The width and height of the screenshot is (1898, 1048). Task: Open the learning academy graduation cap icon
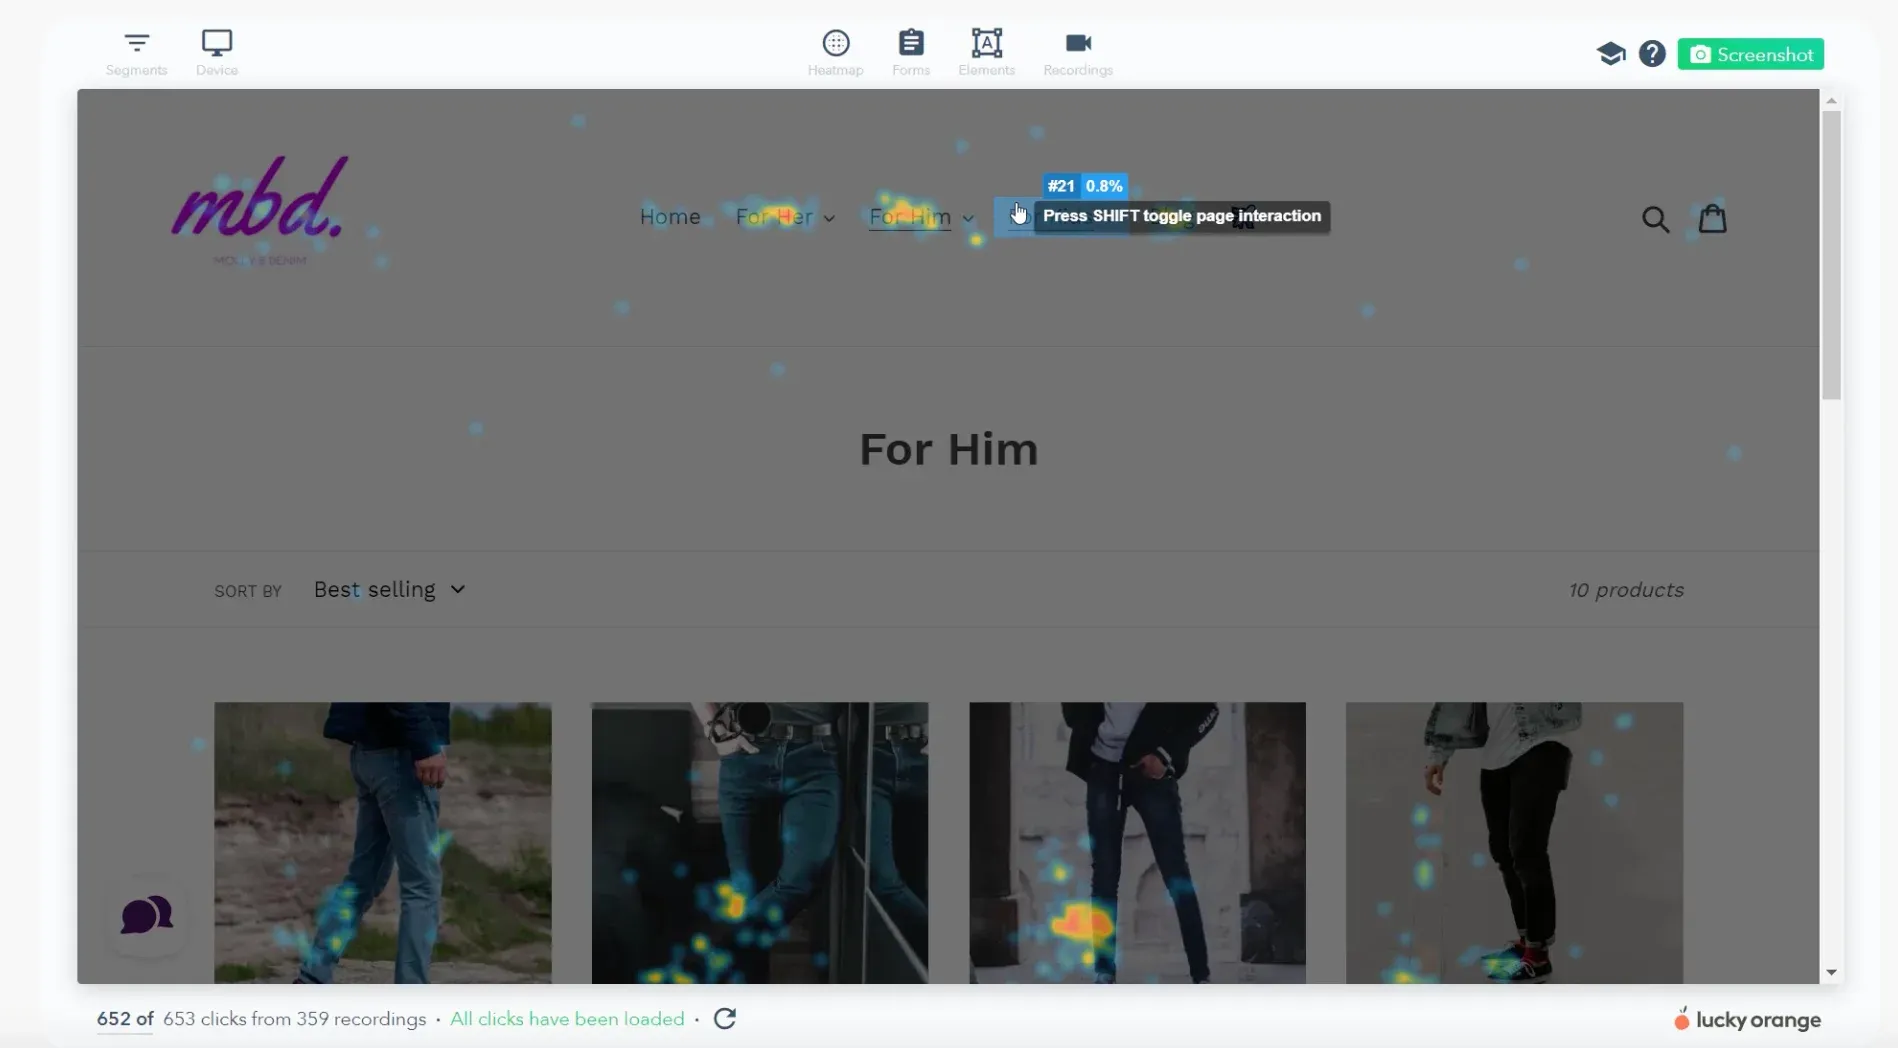pos(1610,54)
